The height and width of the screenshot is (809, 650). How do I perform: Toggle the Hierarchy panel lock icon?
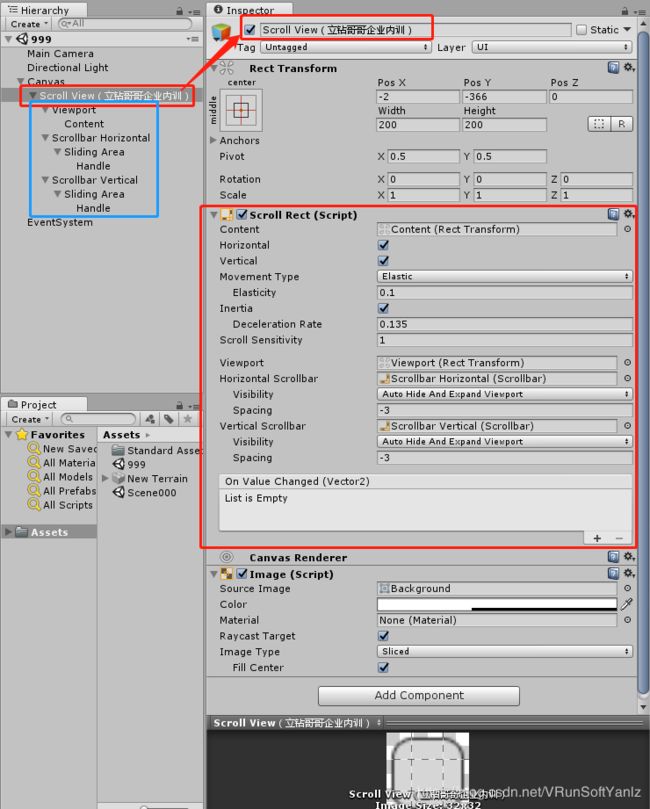[180, 11]
